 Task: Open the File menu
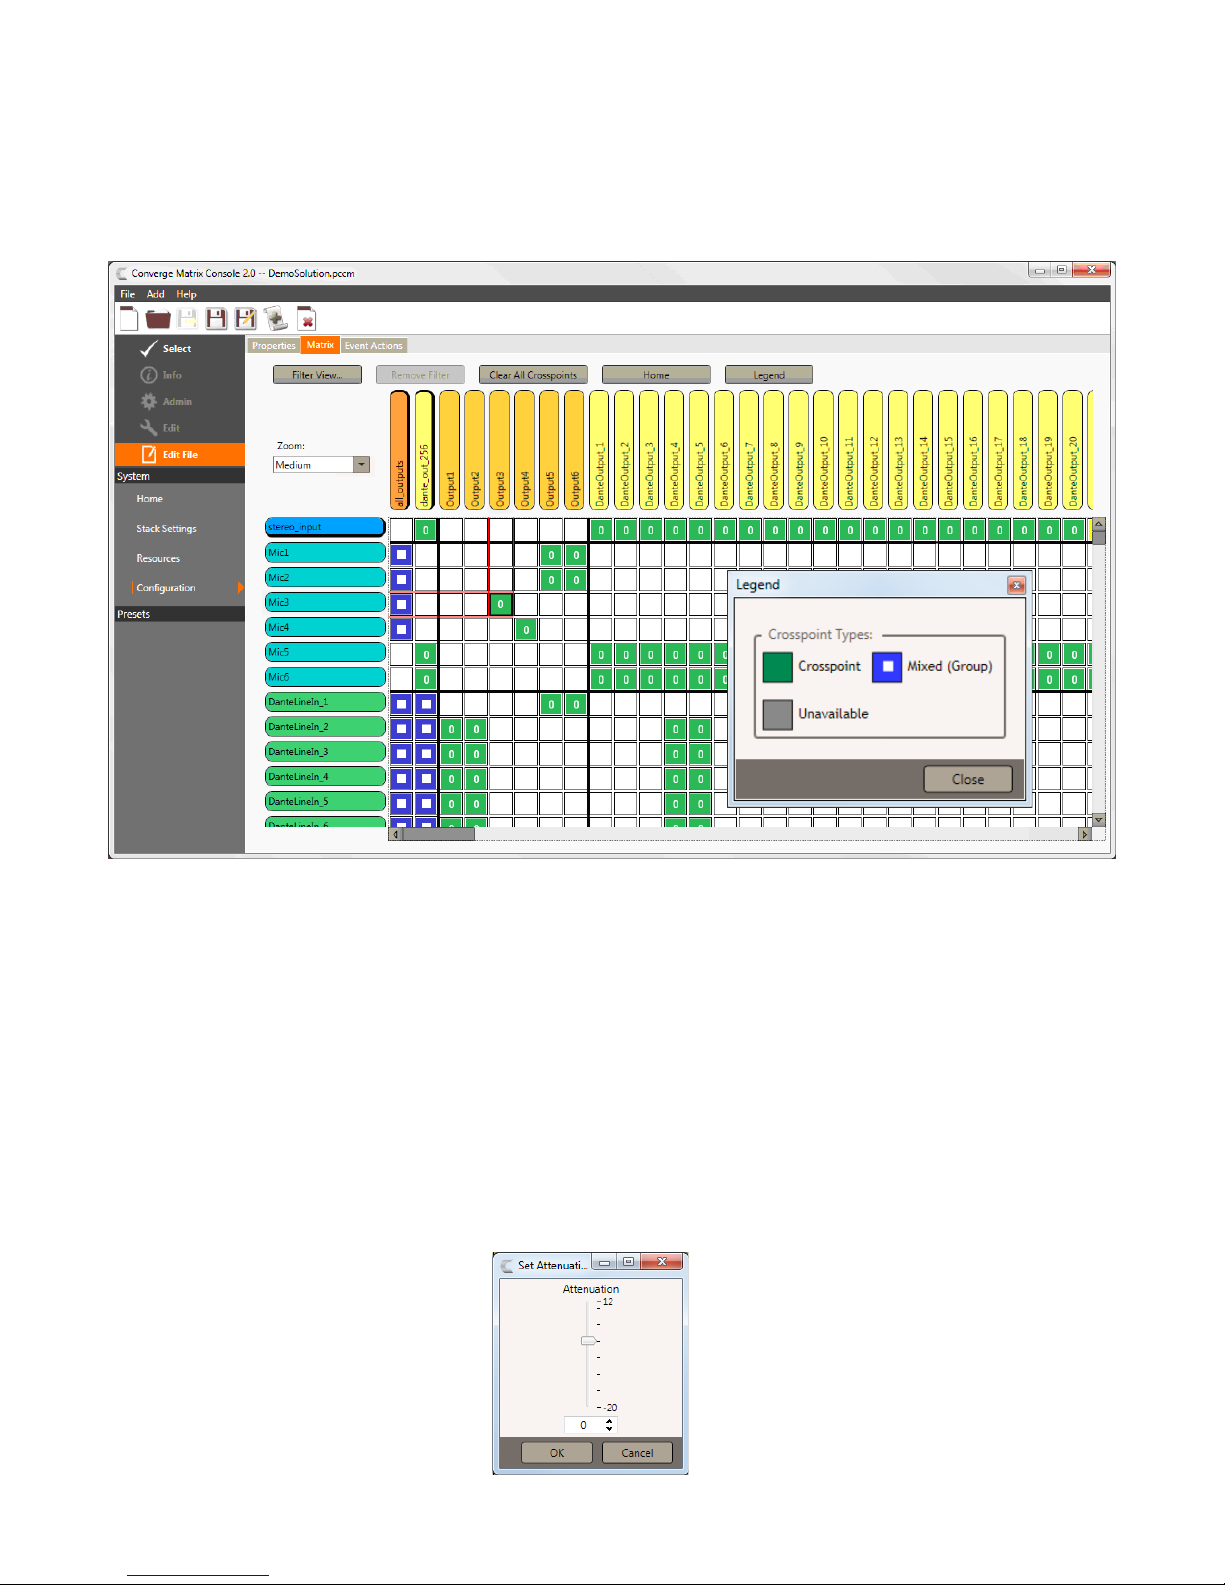click(x=128, y=294)
